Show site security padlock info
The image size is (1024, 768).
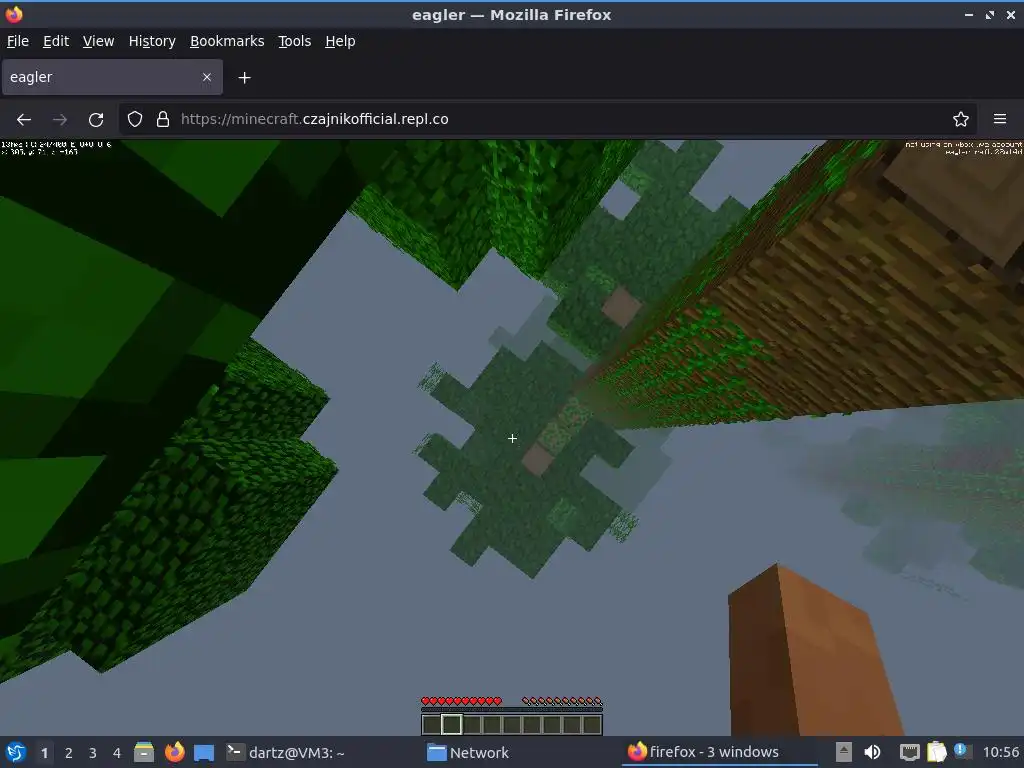[x=163, y=119]
